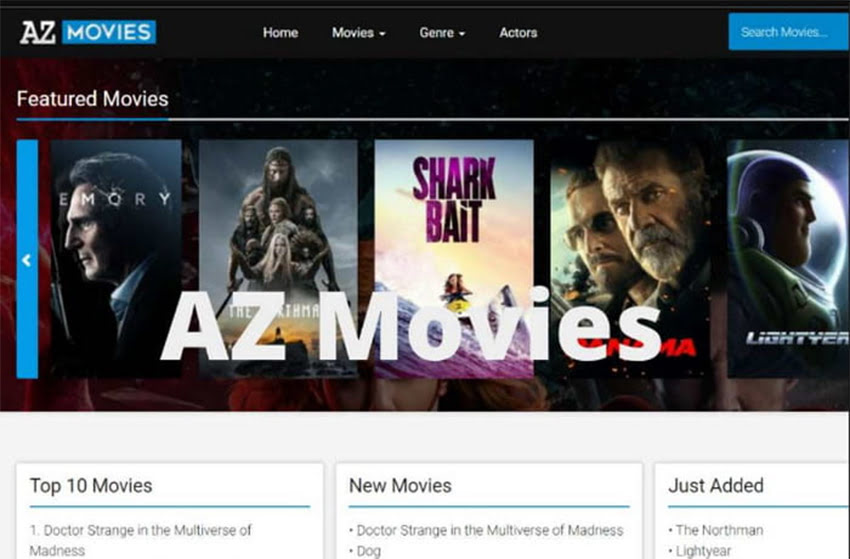Click the Top 10 Movies heading
Image resolution: width=850 pixels, height=559 pixels.
tap(91, 486)
